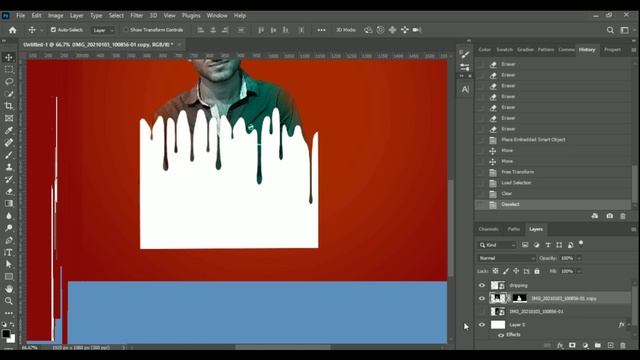The image size is (640, 360).
Task: Switch to the Channels tab
Action: (x=488, y=229)
